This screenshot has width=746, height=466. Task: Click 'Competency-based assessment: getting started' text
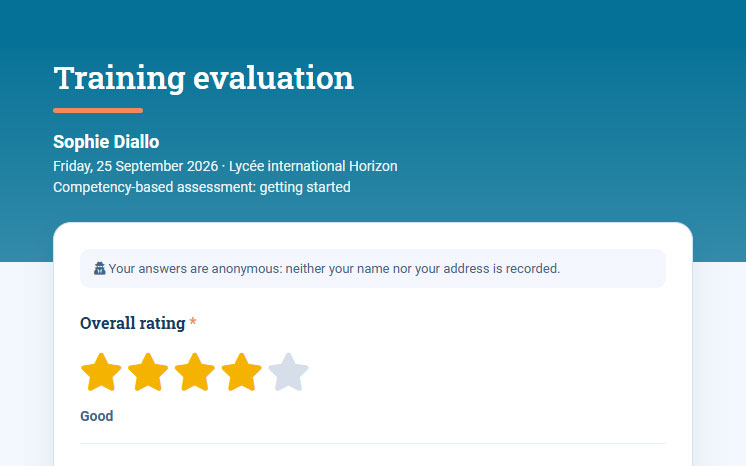(202, 187)
